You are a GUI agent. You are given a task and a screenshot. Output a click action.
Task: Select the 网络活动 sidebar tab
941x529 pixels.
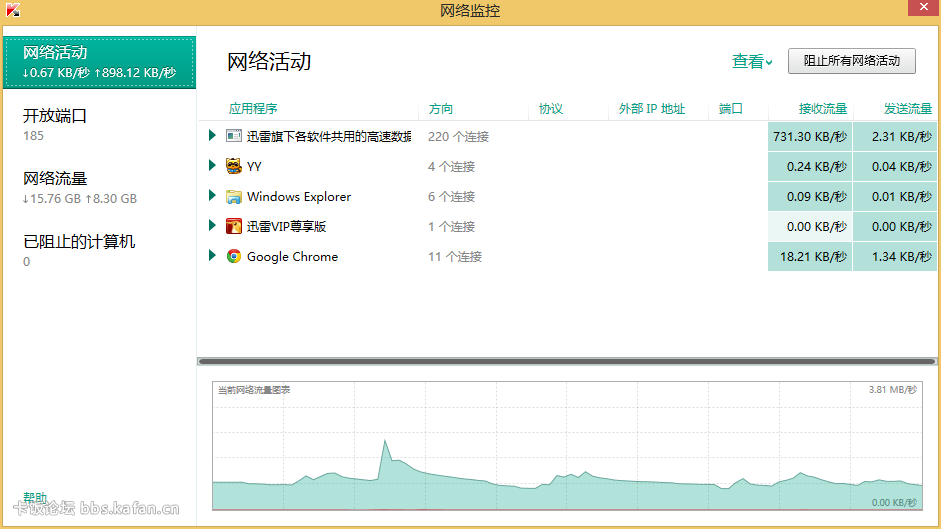pos(100,62)
